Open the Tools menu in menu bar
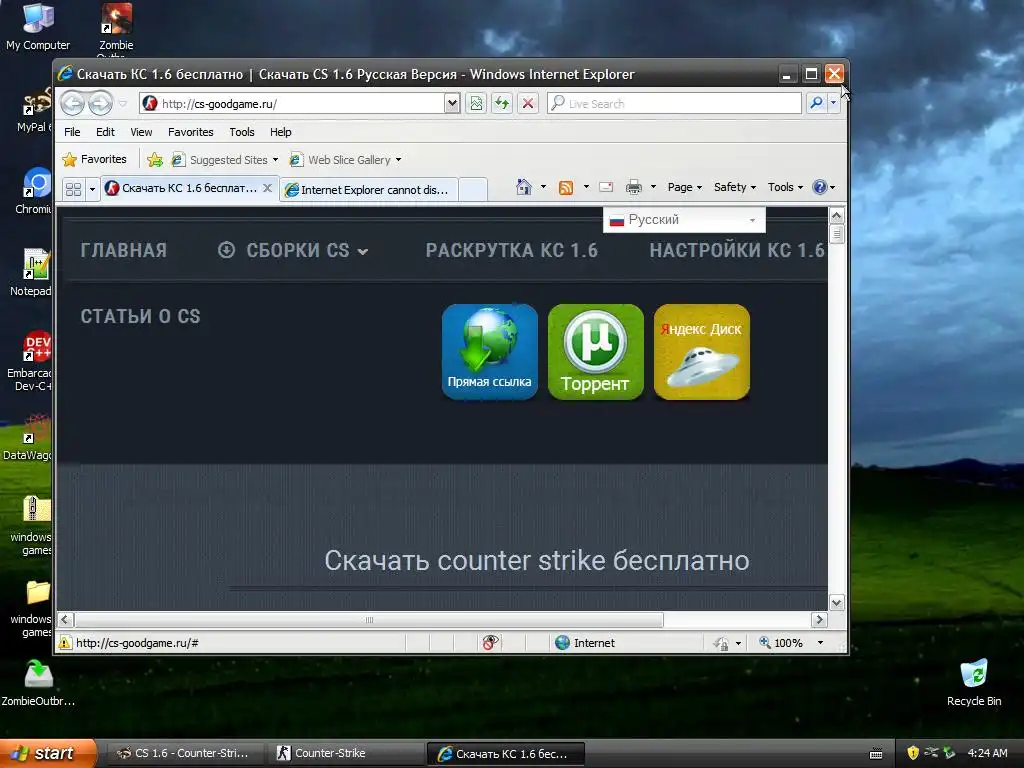 pos(242,132)
